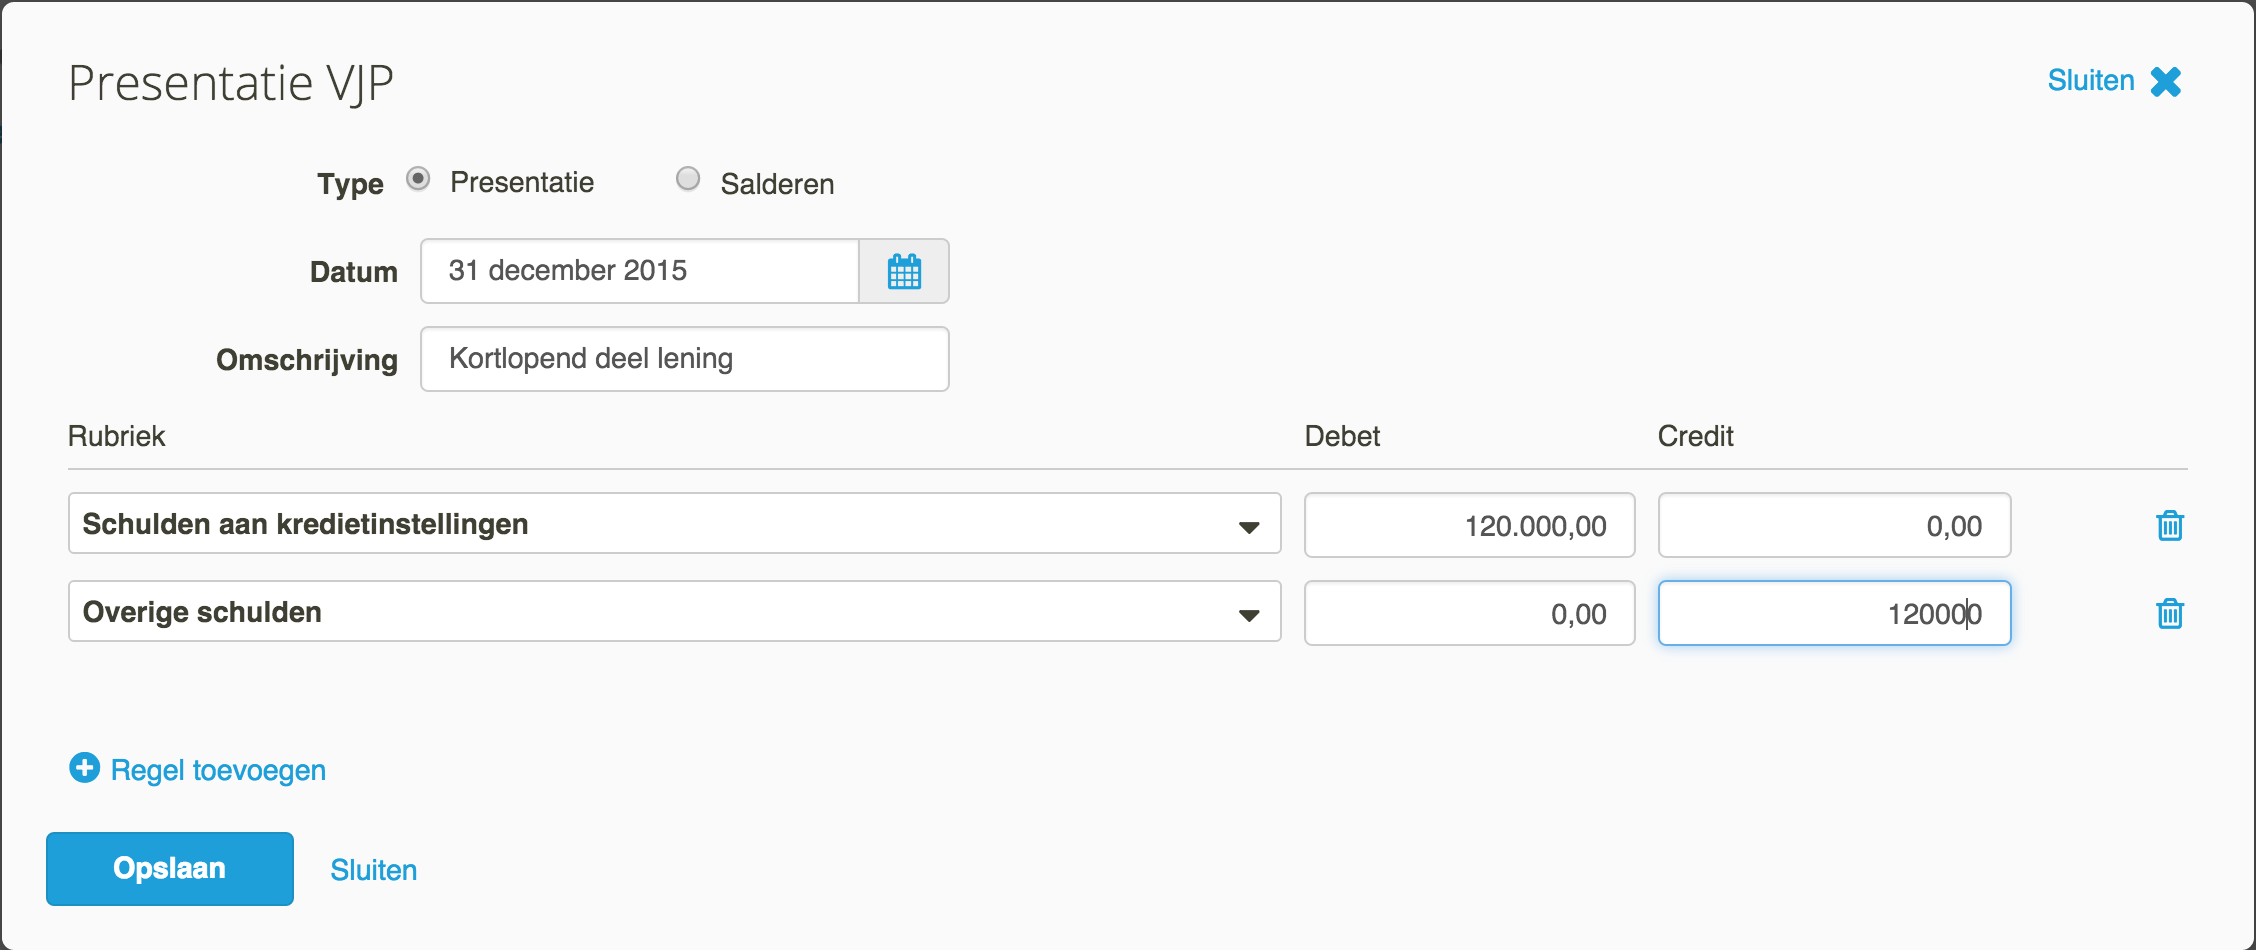The image size is (2256, 950).
Task: Click the blue X close icon
Action: pyautogui.click(x=2166, y=81)
